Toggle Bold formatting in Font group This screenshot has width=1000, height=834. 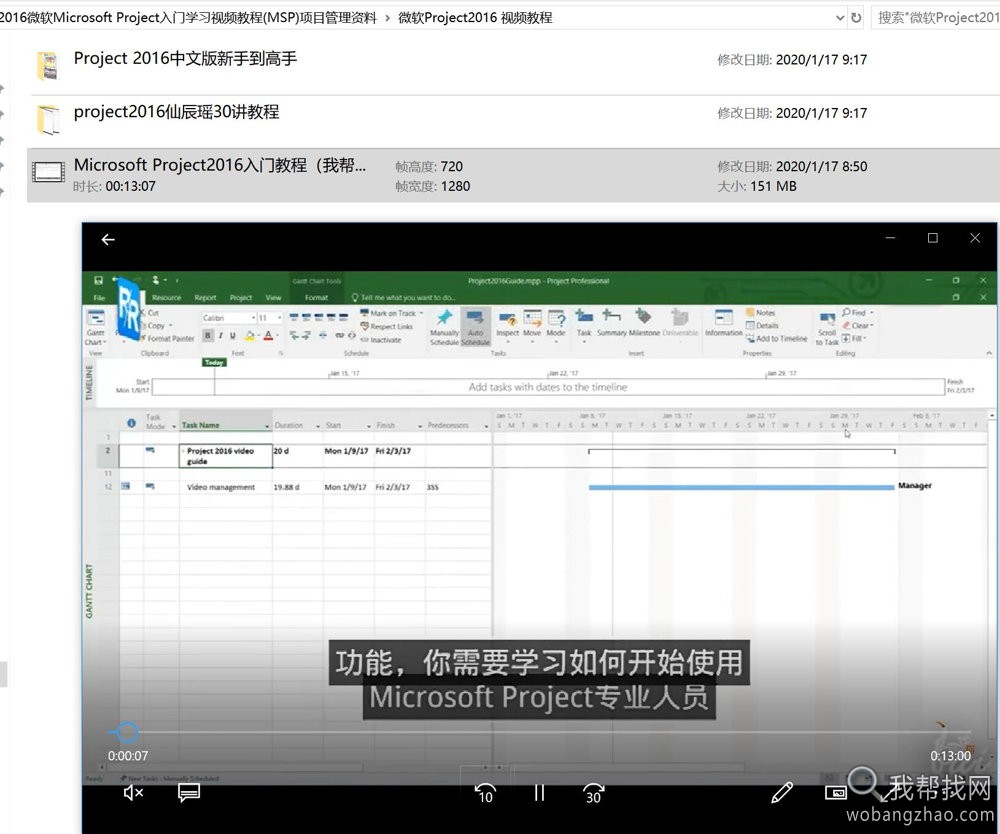point(208,335)
